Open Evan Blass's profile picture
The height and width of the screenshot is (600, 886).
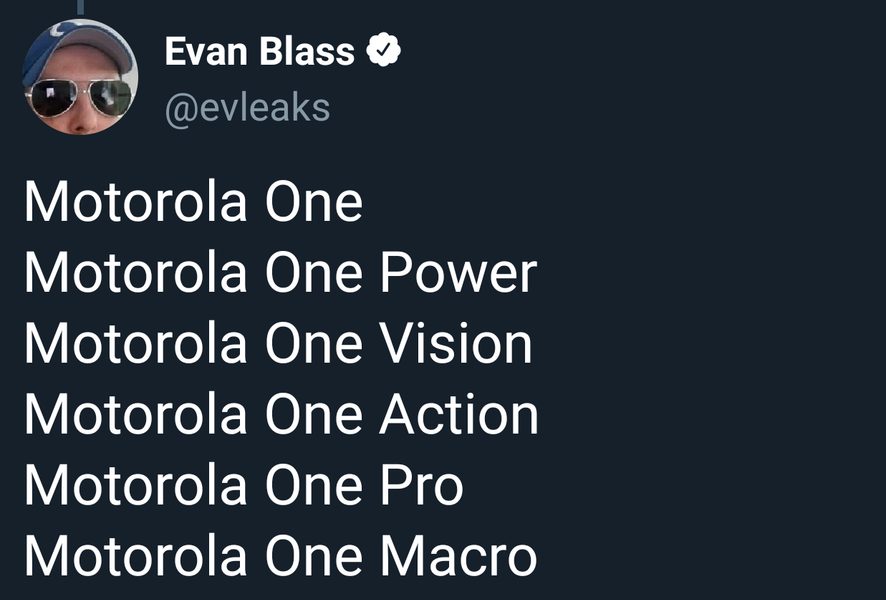79,77
